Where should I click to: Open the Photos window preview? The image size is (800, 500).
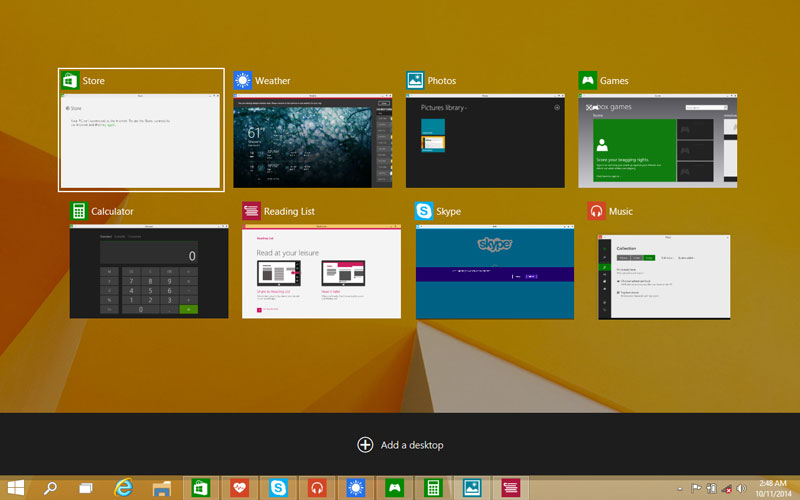click(x=485, y=140)
